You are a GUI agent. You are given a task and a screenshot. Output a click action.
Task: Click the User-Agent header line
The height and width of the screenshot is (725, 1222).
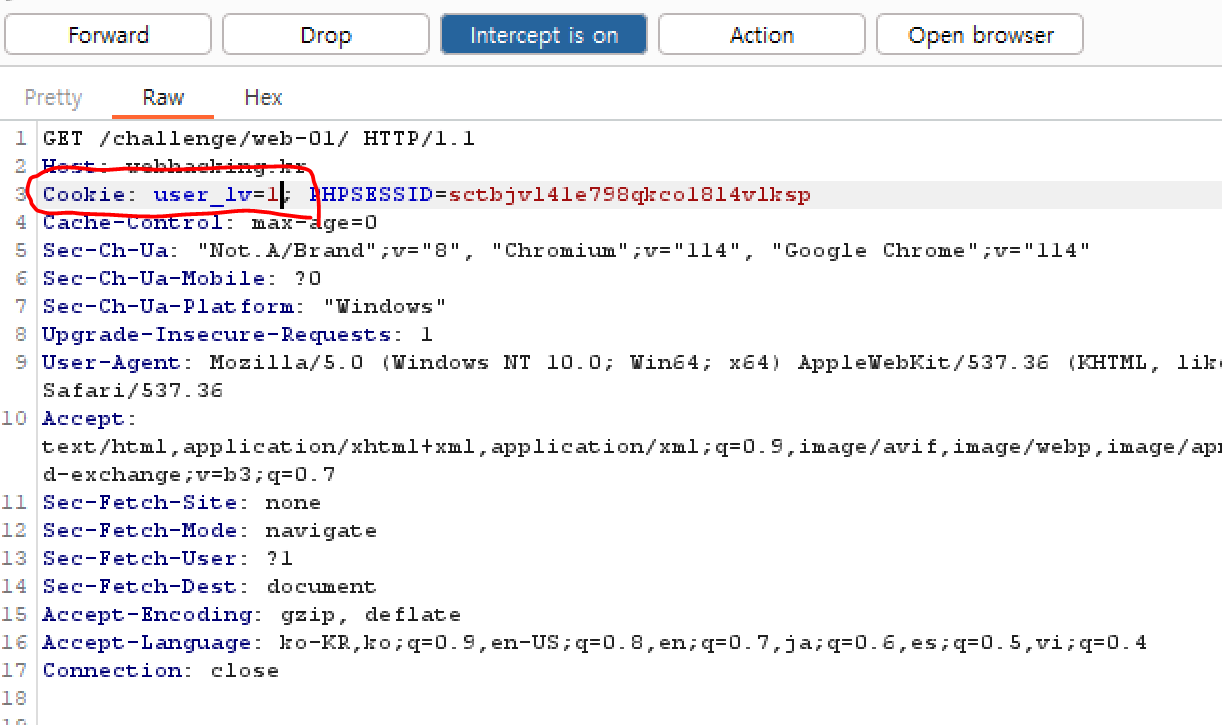[632, 362]
